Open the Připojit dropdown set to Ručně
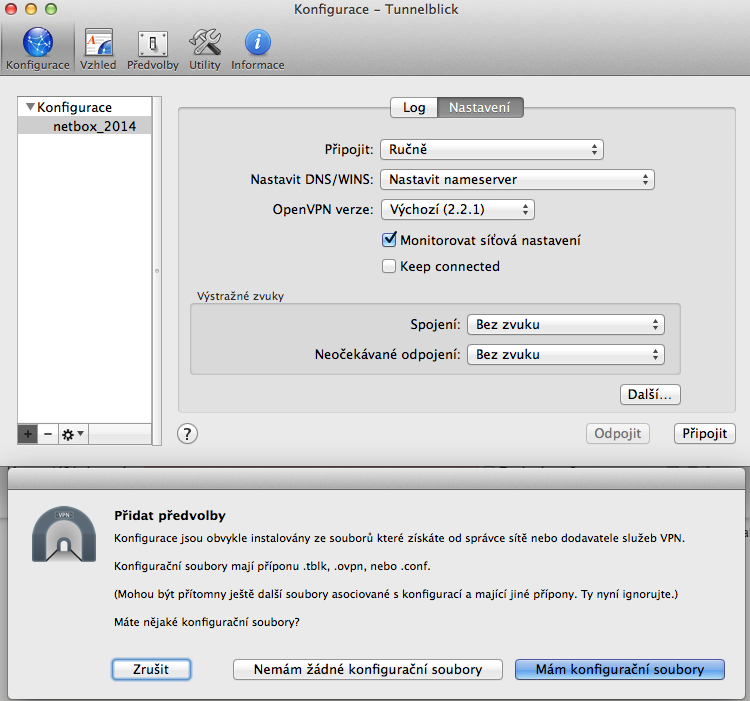Image resolution: width=750 pixels, height=701 pixels. pos(491,150)
